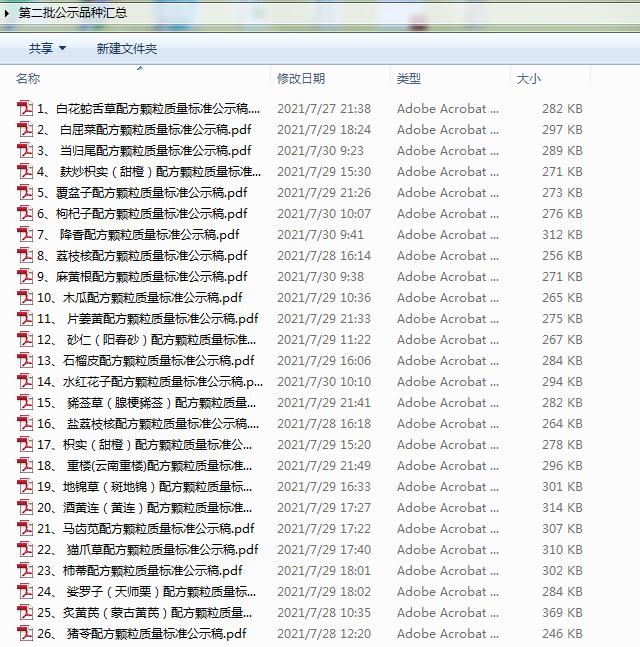Click PDF icon of 1、白花蛇舌草 file

pos(25,109)
